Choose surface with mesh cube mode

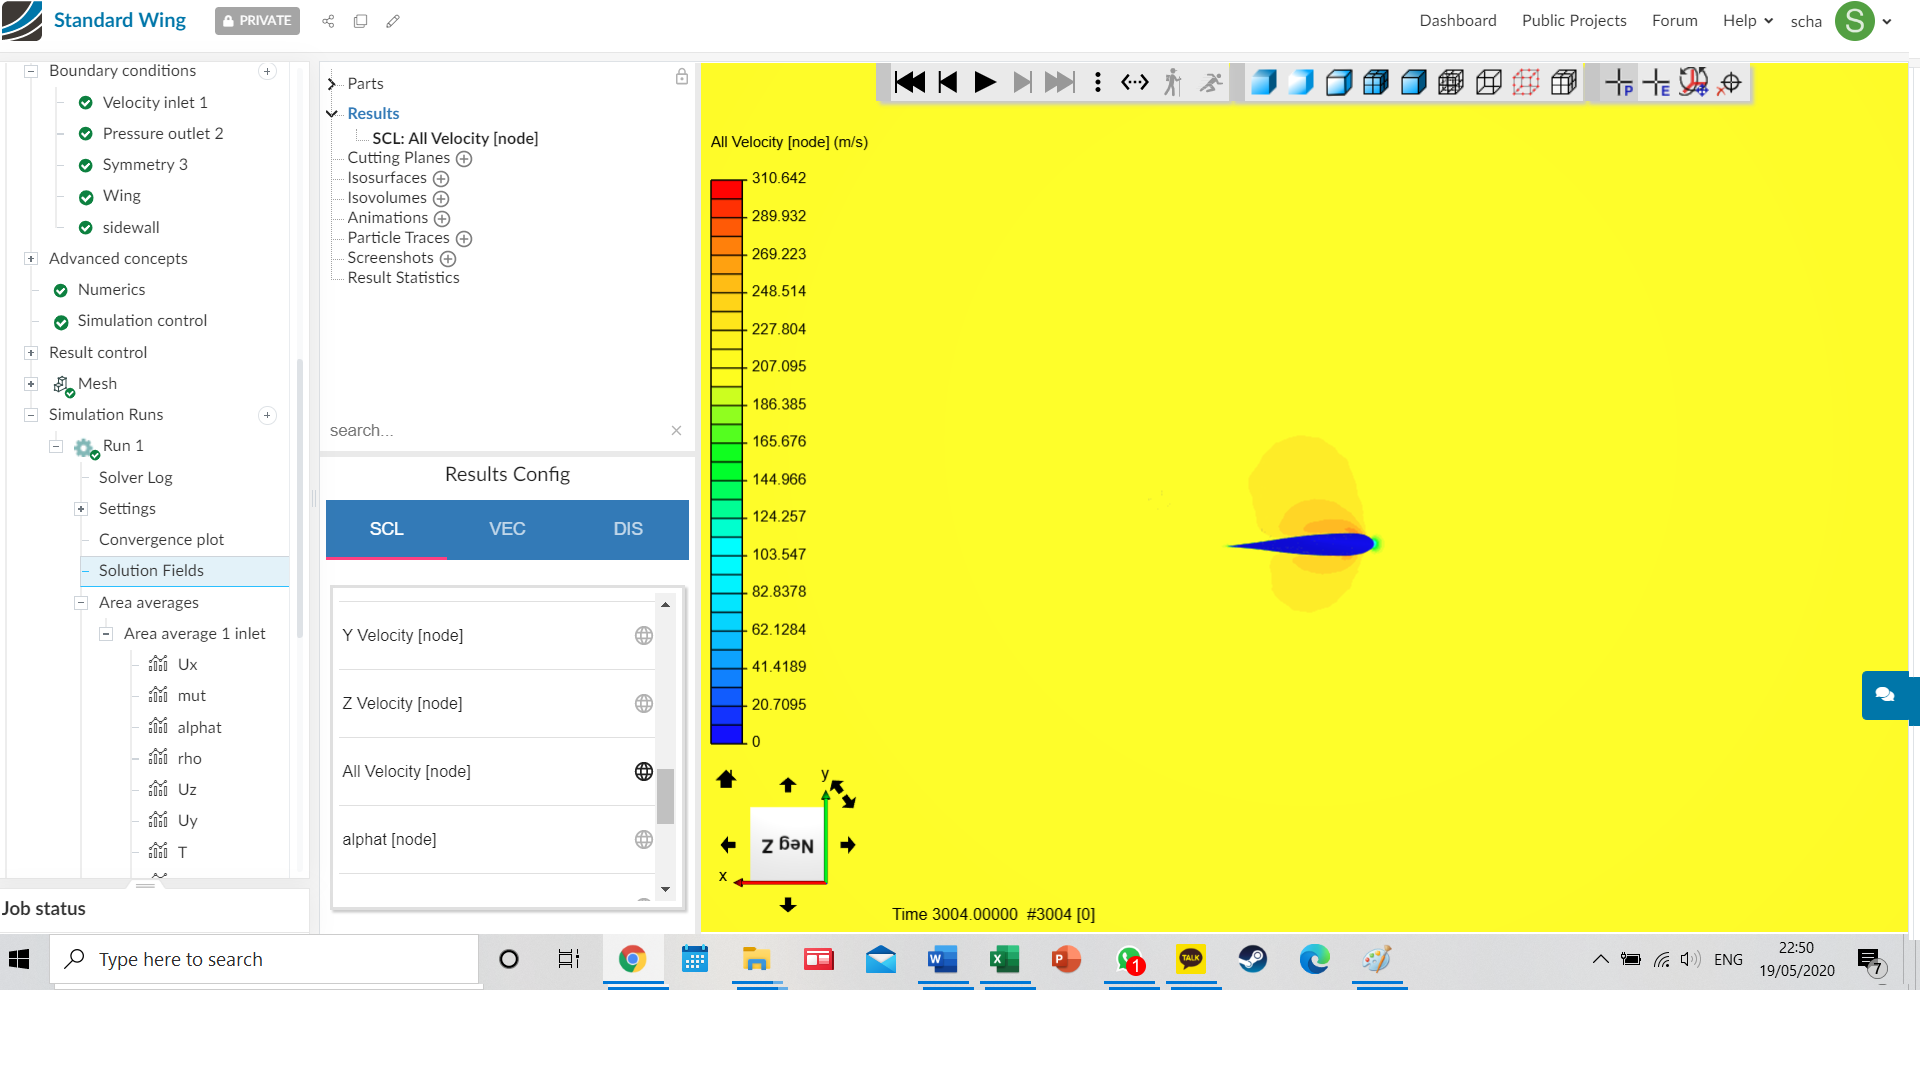(1376, 83)
